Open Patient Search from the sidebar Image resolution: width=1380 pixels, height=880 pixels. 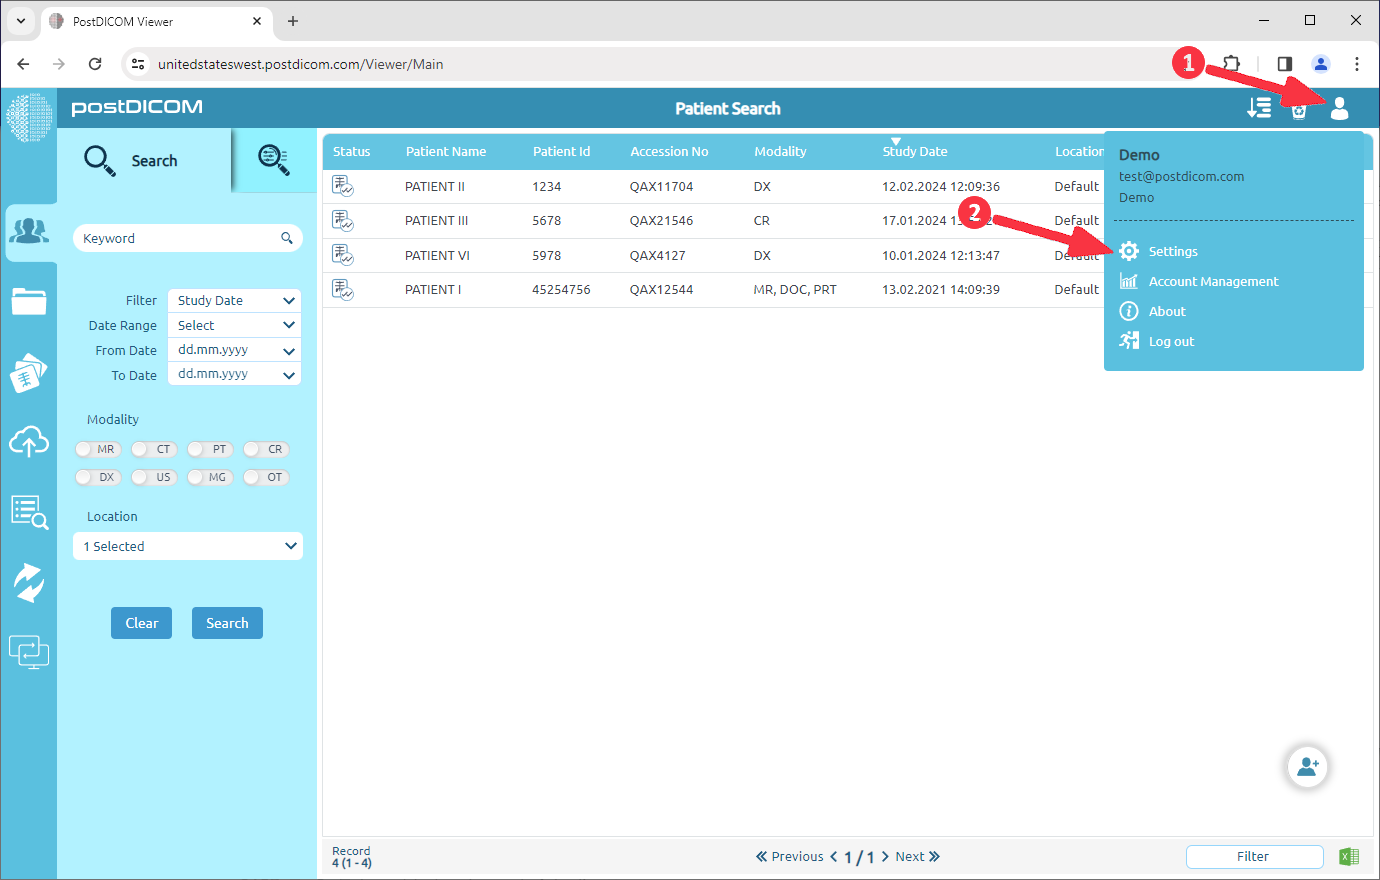(30, 232)
